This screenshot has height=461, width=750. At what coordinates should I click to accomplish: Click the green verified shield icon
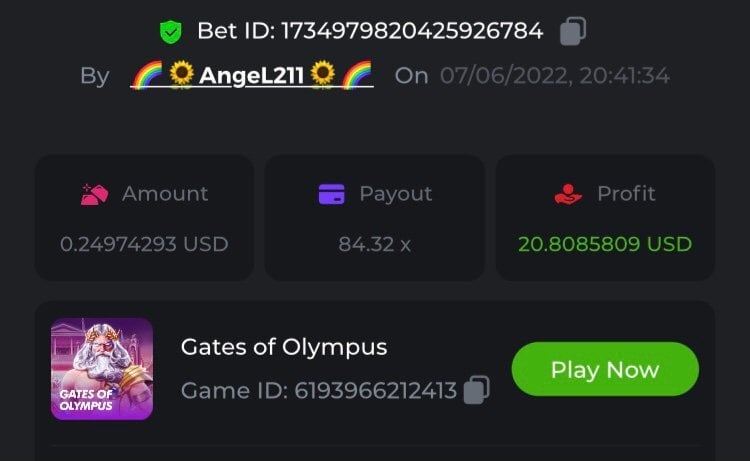(x=171, y=32)
